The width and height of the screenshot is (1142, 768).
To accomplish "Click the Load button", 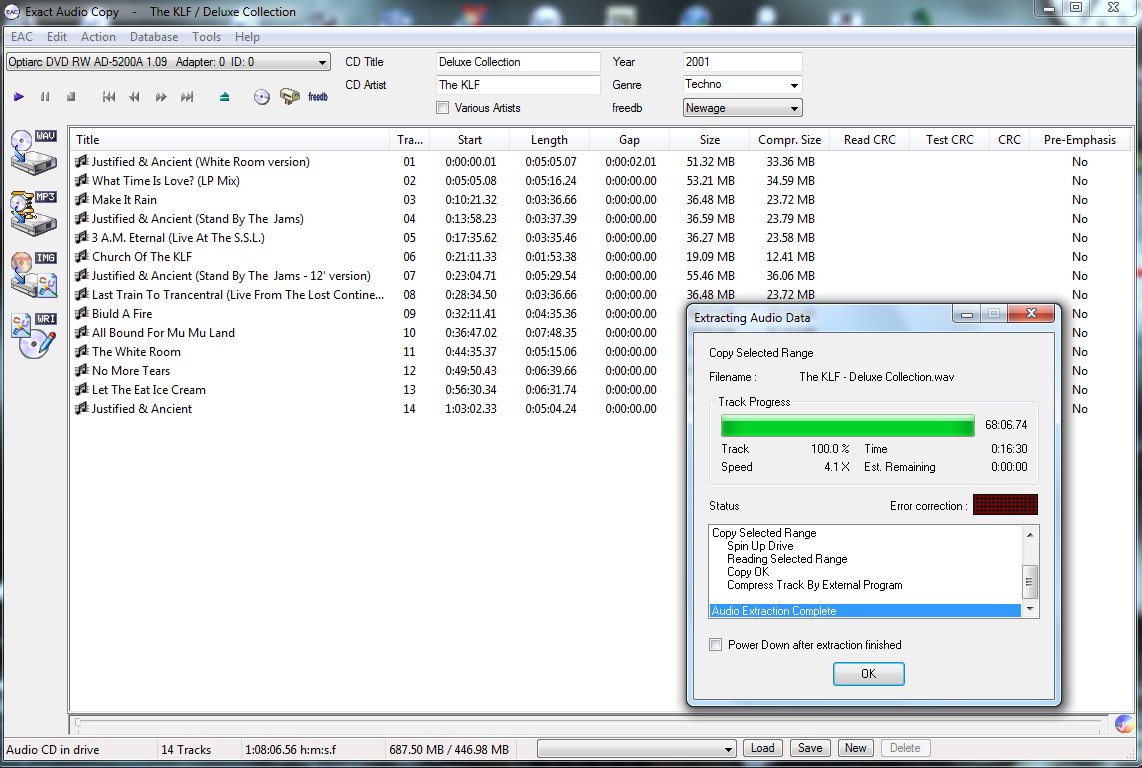I will tap(763, 748).
